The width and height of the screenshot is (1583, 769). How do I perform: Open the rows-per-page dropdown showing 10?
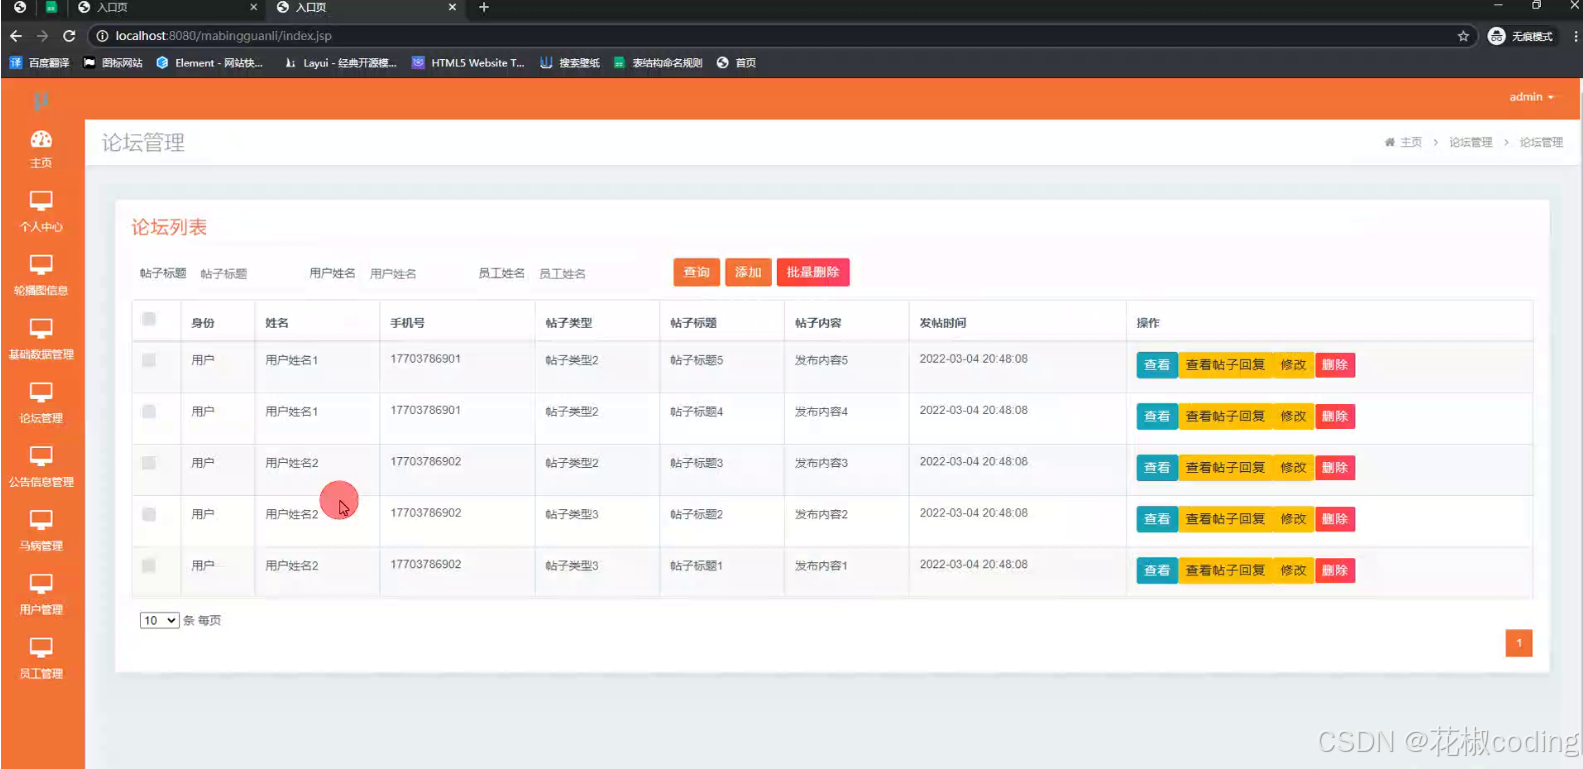tap(159, 620)
